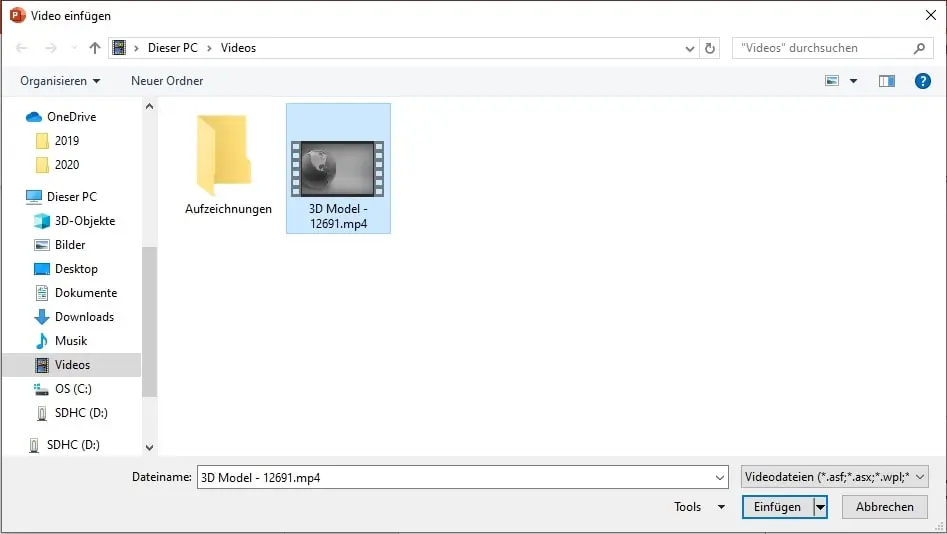Refresh the Videos folder view
Image resolution: width=947 pixels, height=534 pixels.
(710, 48)
